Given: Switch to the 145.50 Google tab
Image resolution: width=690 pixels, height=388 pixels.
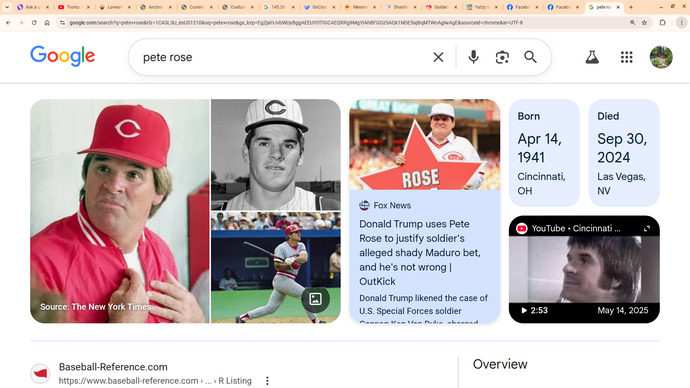Looking at the screenshot, I should (279, 7).
